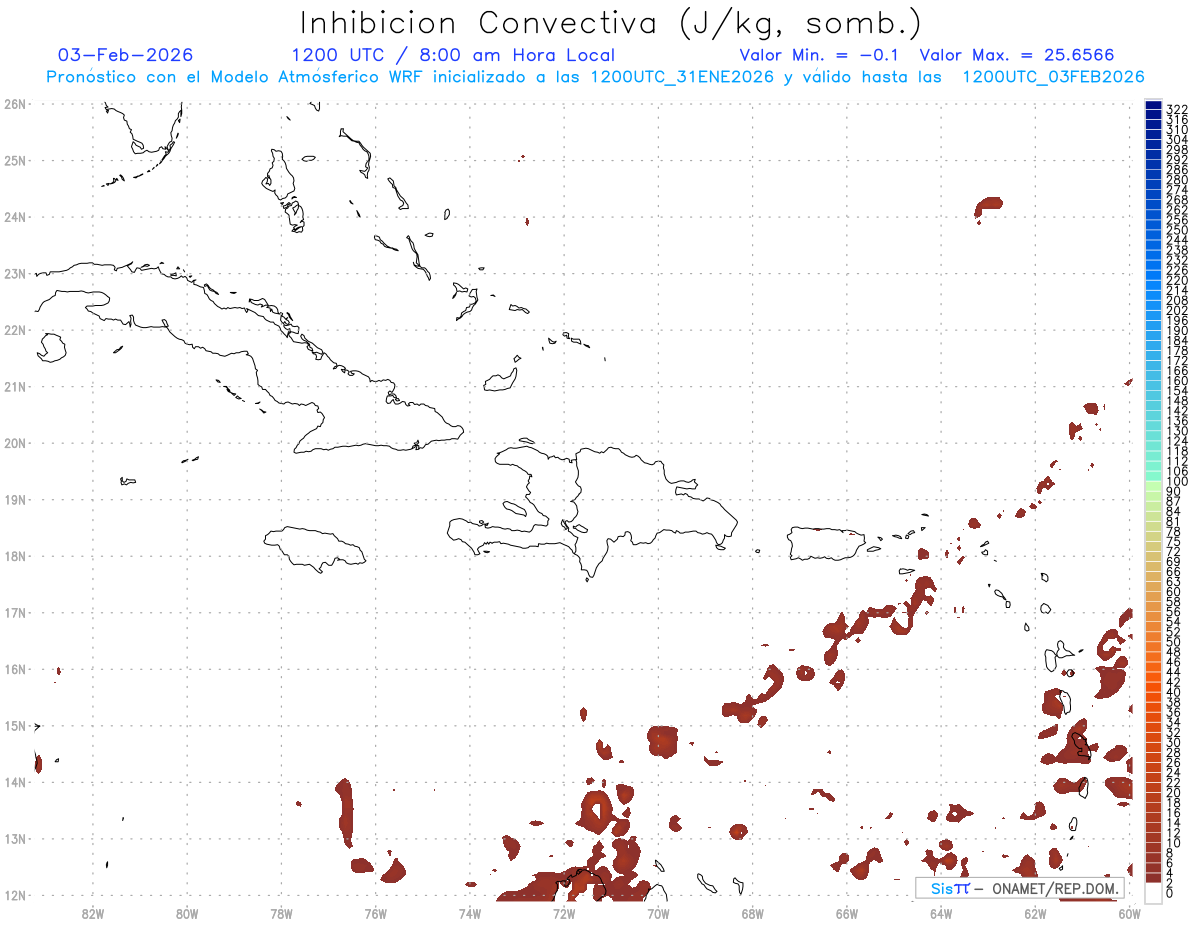Viewport: 1200px width, 927px height.
Task: Click the "78W" longitude label
Action: pos(281,912)
